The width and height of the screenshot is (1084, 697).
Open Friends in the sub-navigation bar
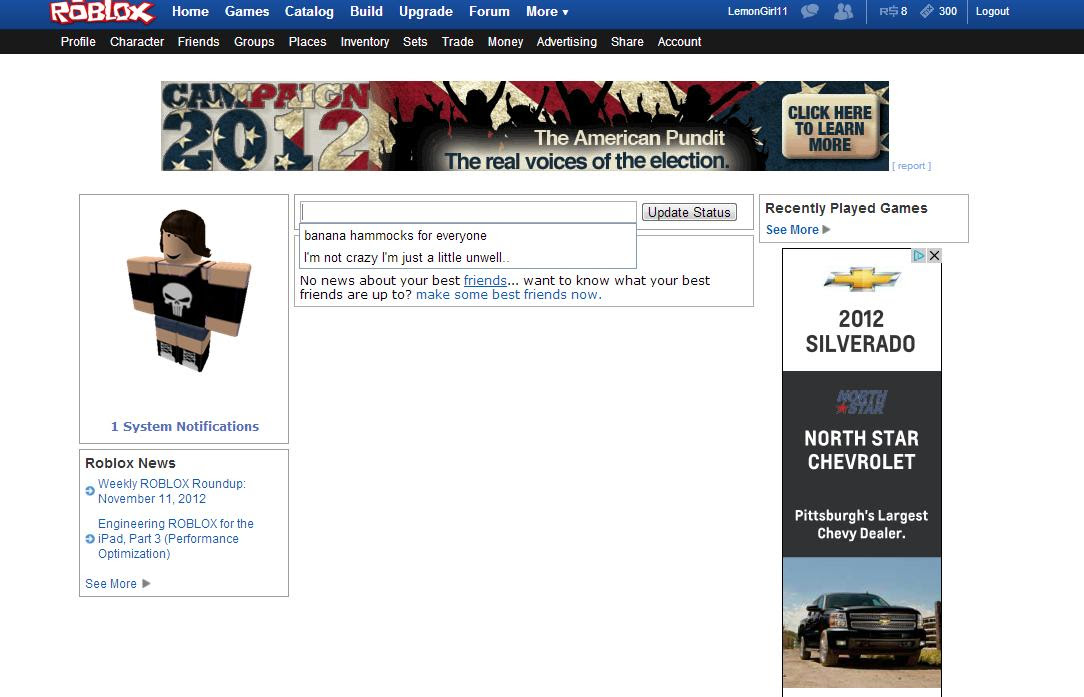click(198, 41)
